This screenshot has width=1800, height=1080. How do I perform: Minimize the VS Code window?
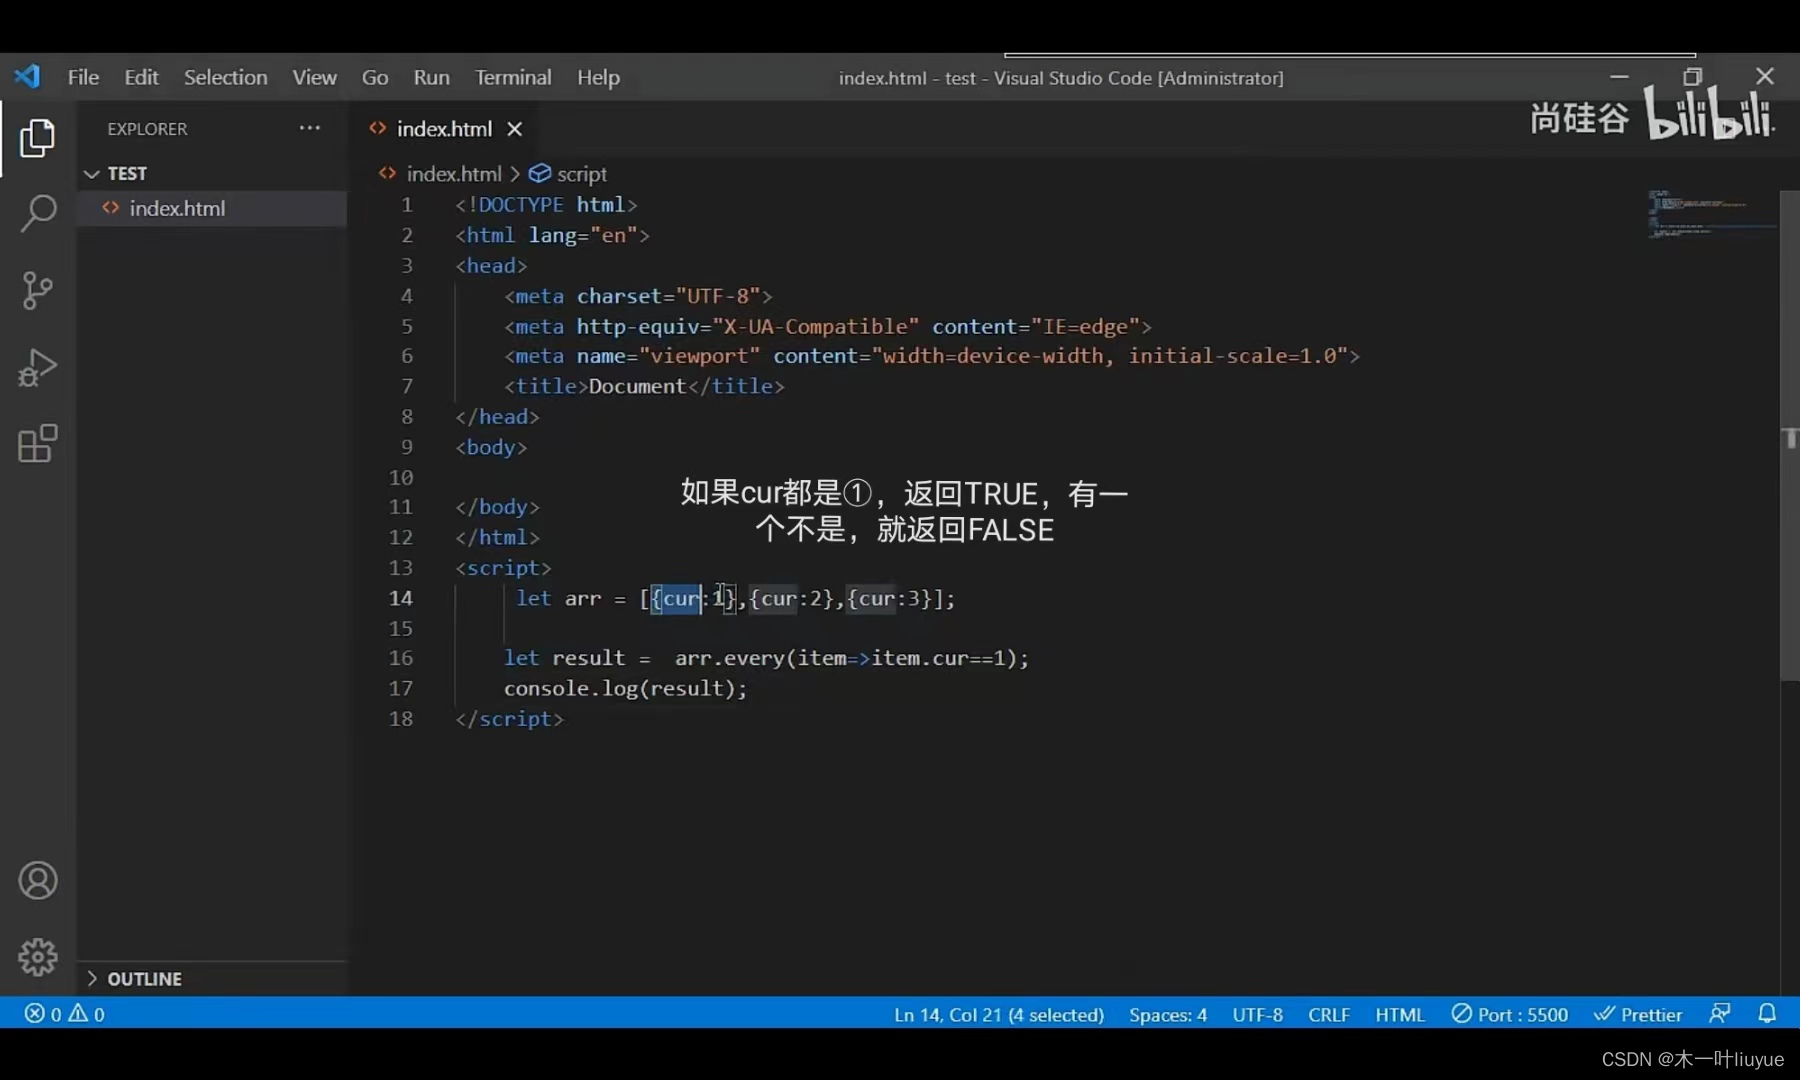(1619, 76)
